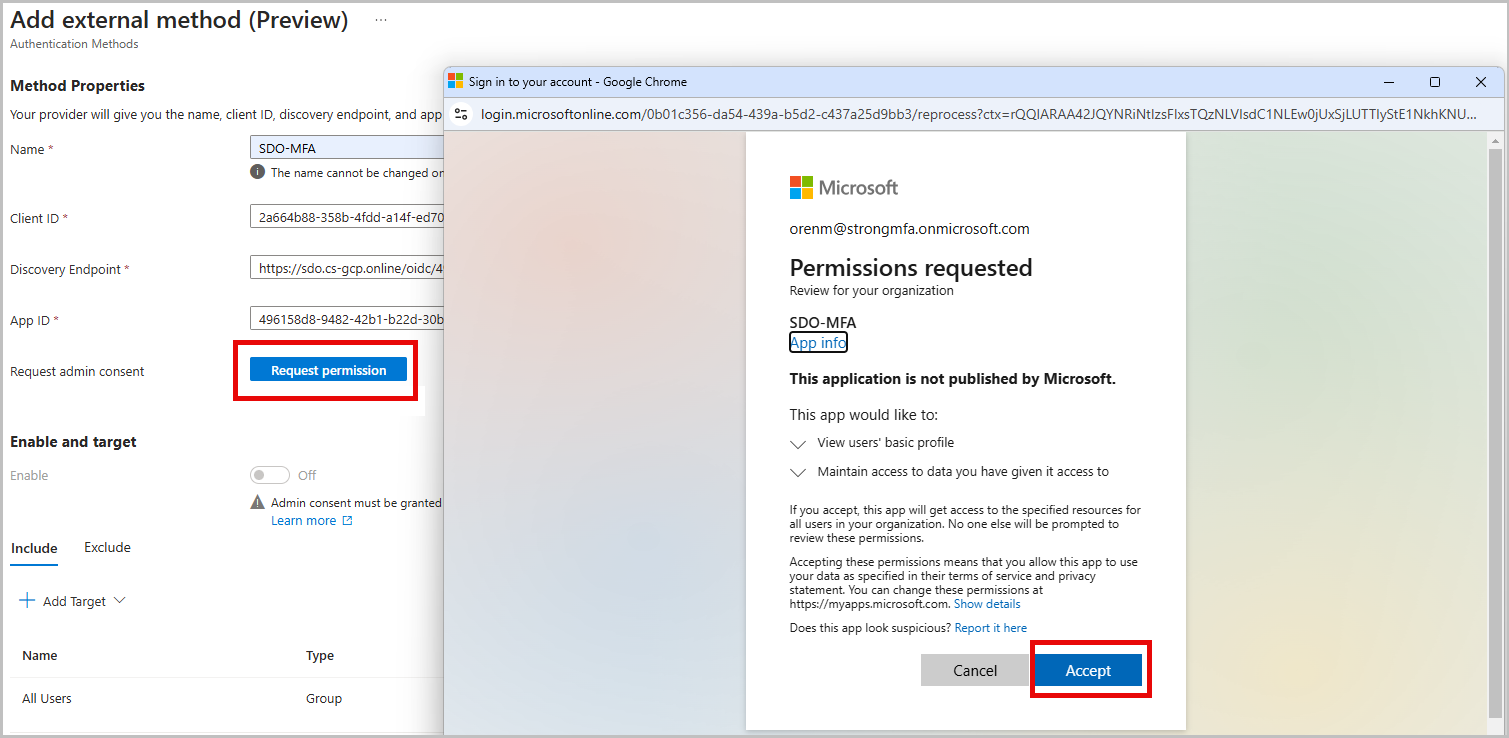Click the info icon under the Name field

pyautogui.click(x=257, y=172)
